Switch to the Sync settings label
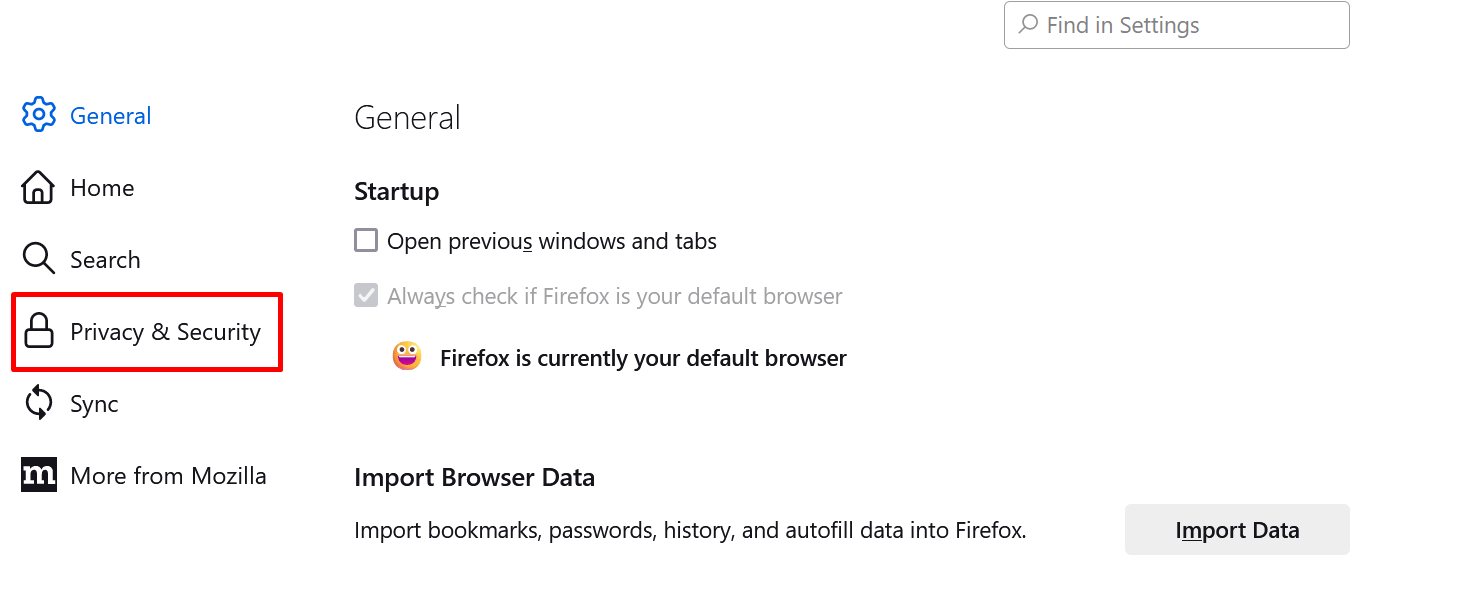Screen dimensions: 1472x604 point(94,404)
